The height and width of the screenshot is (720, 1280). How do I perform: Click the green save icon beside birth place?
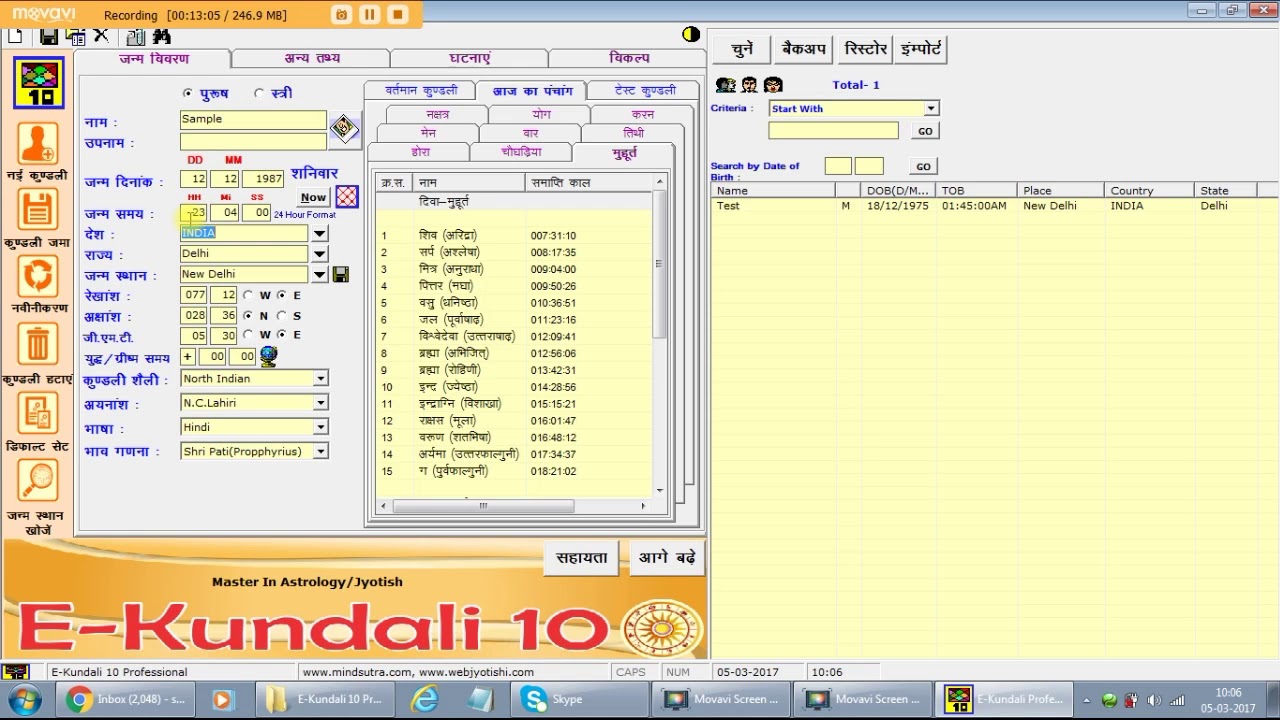341,275
